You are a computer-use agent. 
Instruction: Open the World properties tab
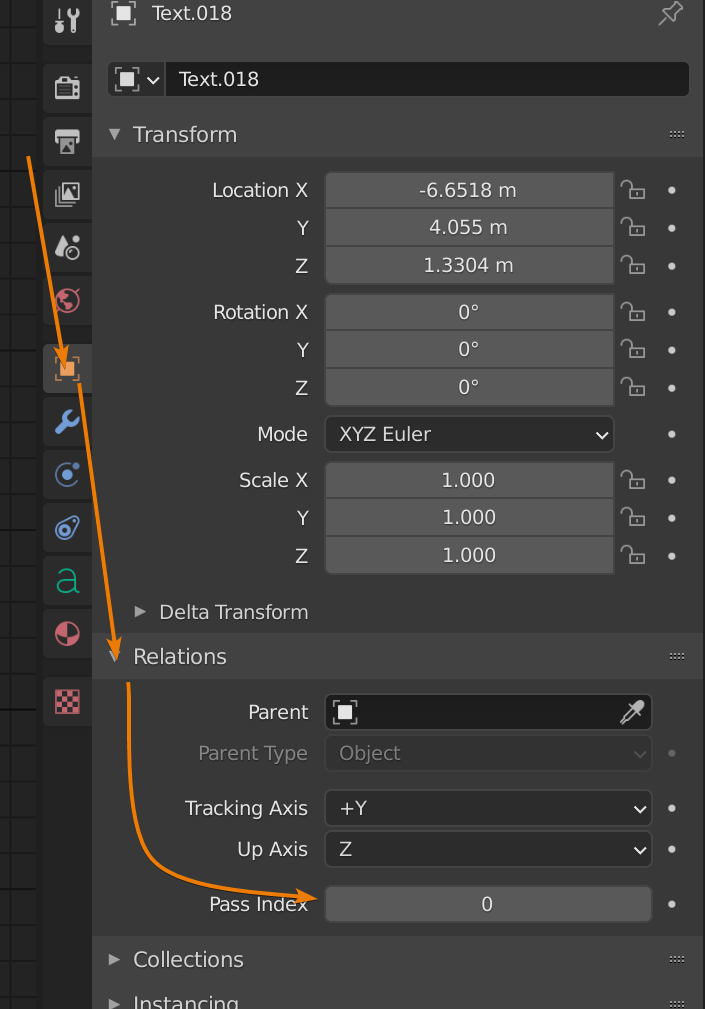(66, 300)
